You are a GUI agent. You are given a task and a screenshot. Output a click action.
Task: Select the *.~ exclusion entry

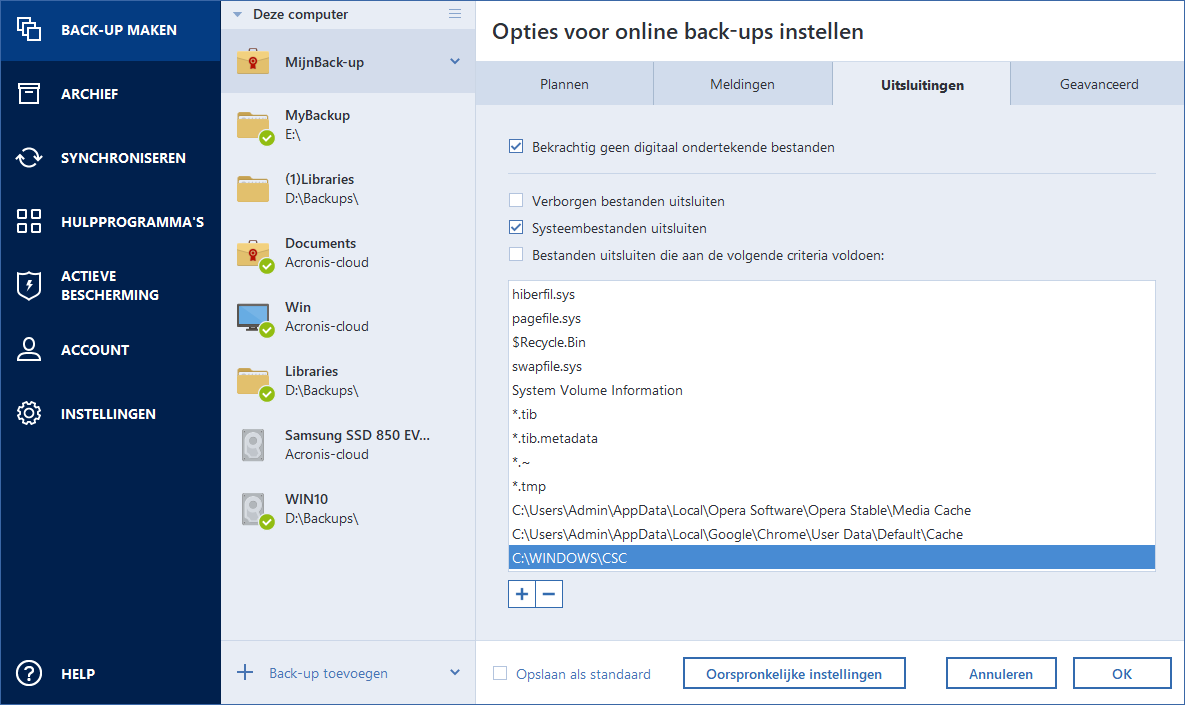coord(831,462)
